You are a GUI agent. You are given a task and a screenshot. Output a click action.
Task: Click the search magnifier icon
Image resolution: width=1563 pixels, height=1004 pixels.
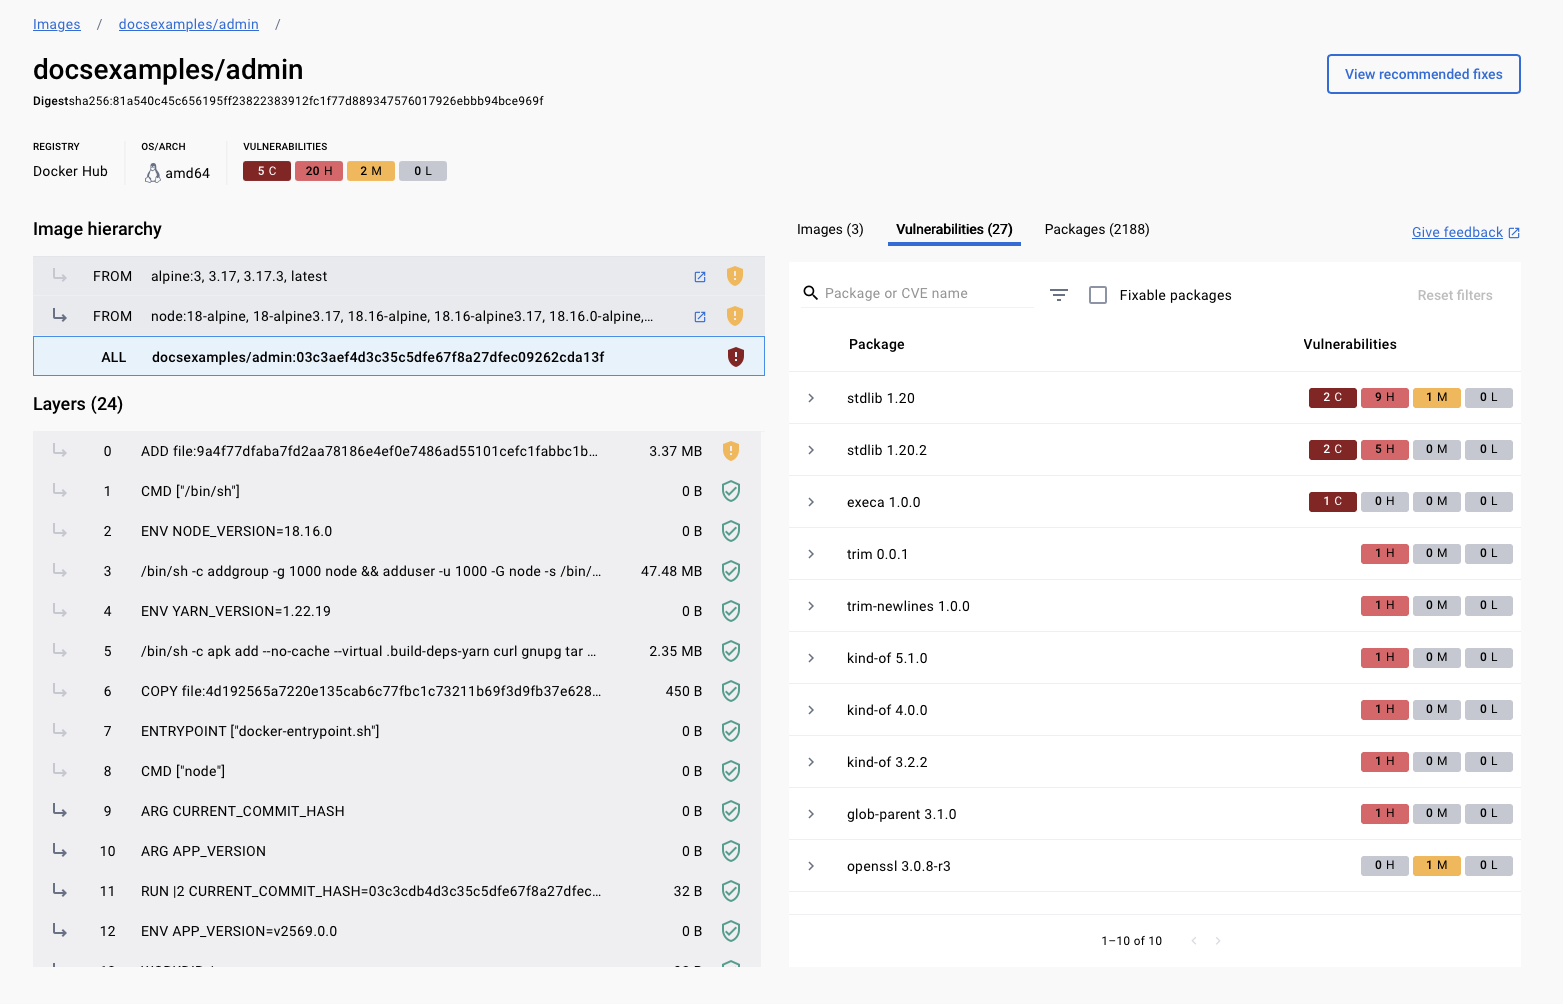pos(811,293)
